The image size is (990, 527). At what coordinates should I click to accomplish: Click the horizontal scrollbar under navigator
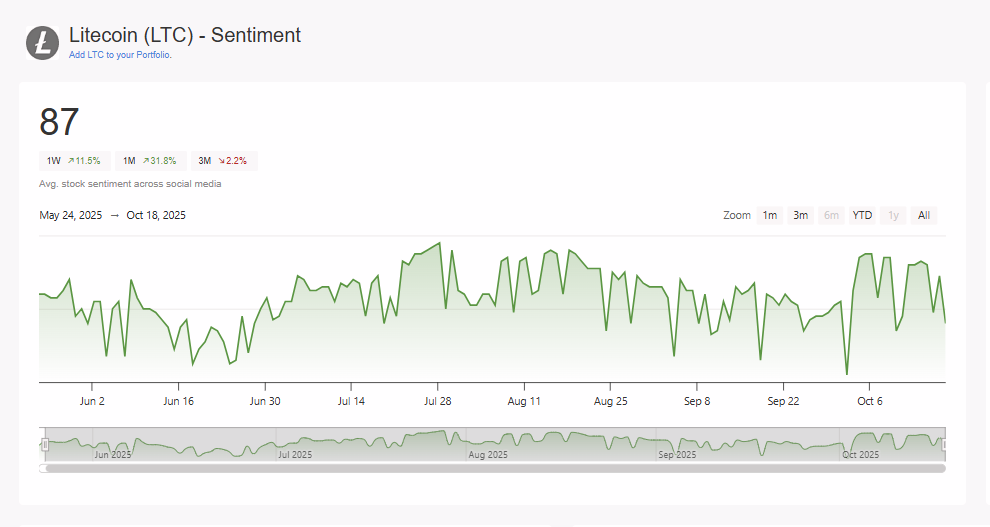pos(496,468)
